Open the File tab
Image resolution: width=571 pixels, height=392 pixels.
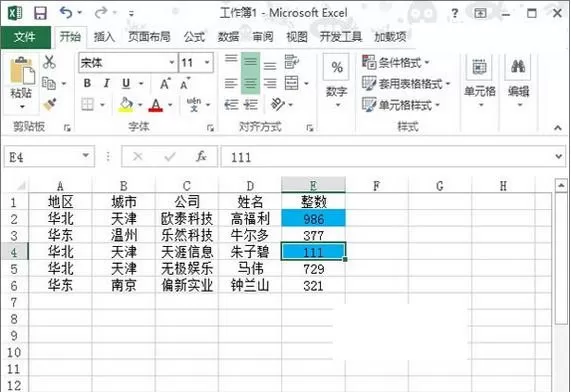tap(25, 37)
